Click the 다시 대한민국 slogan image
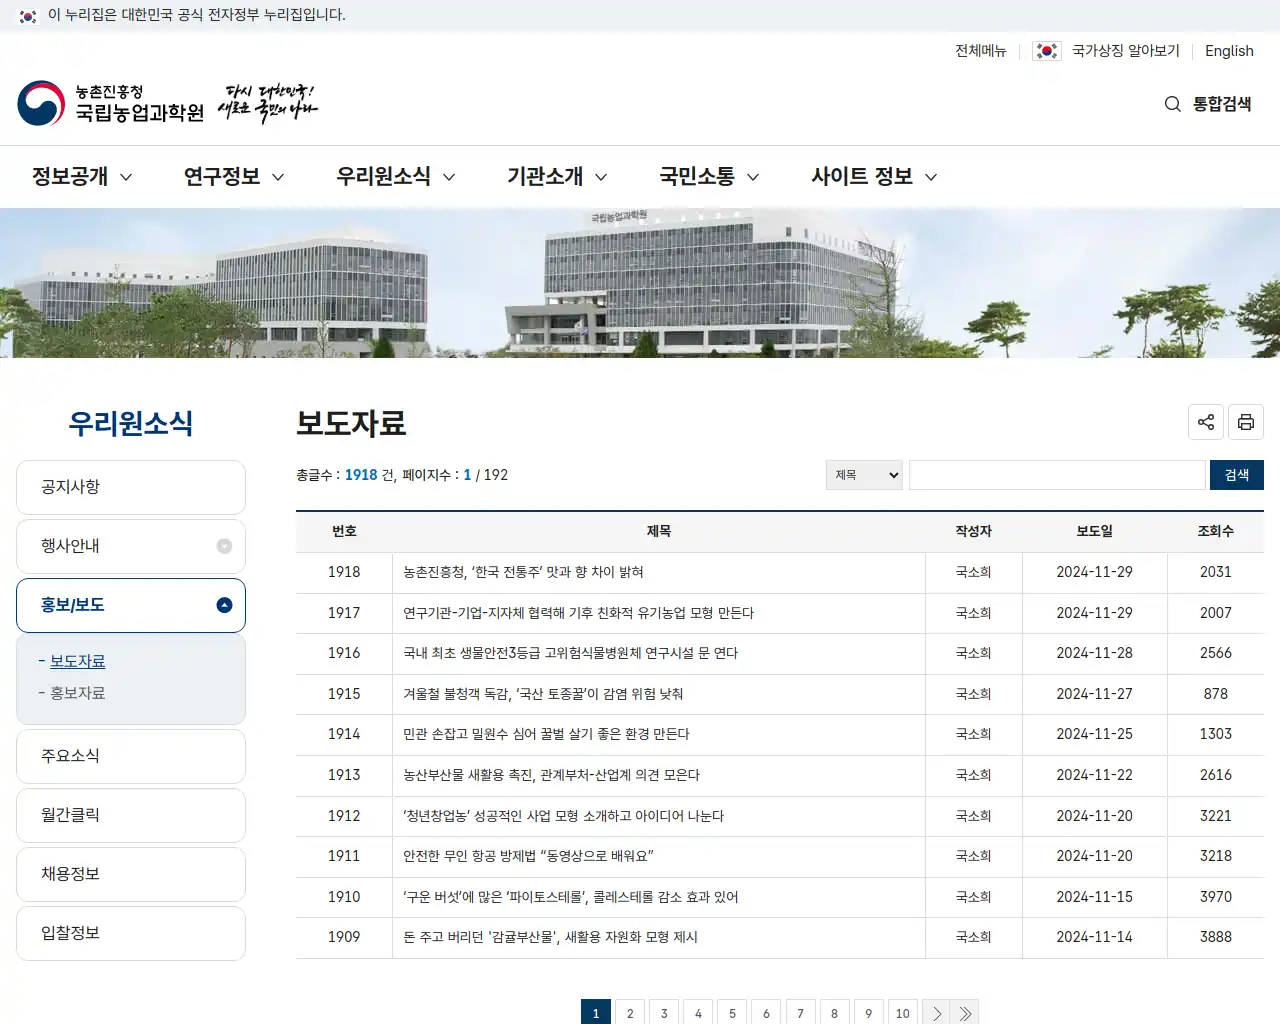Image resolution: width=1280 pixels, height=1024 pixels. coord(267,103)
